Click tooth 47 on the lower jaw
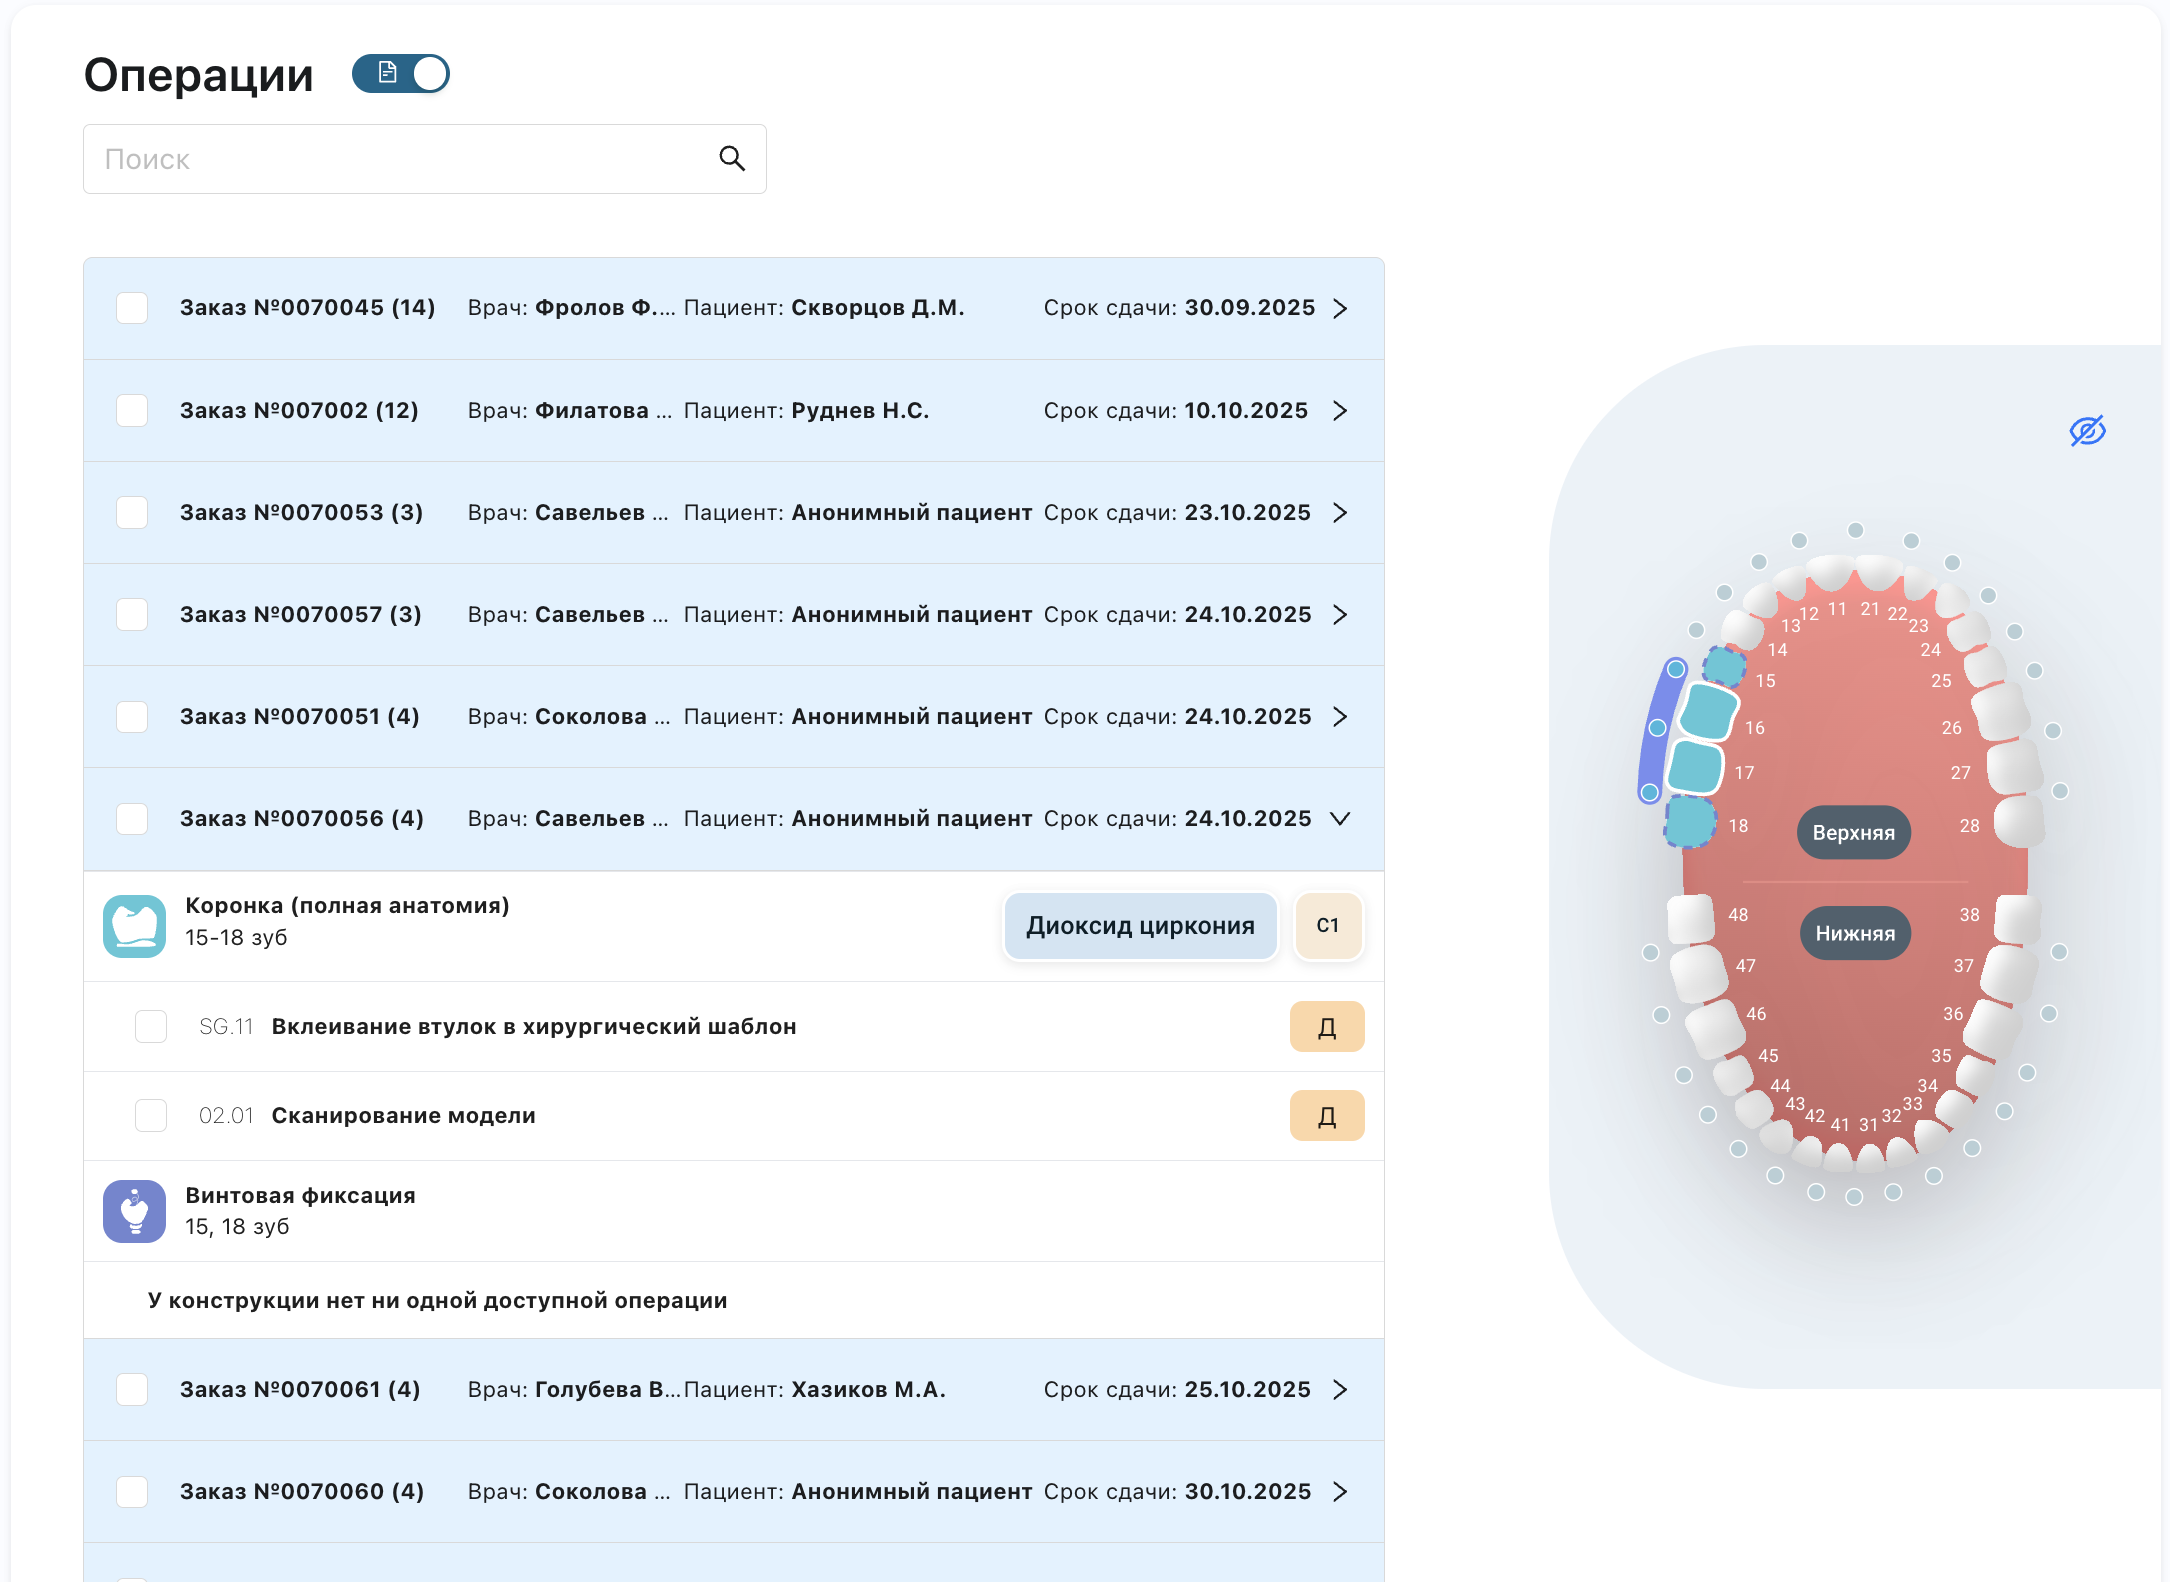The width and height of the screenshot is (2170, 1582). click(1697, 972)
